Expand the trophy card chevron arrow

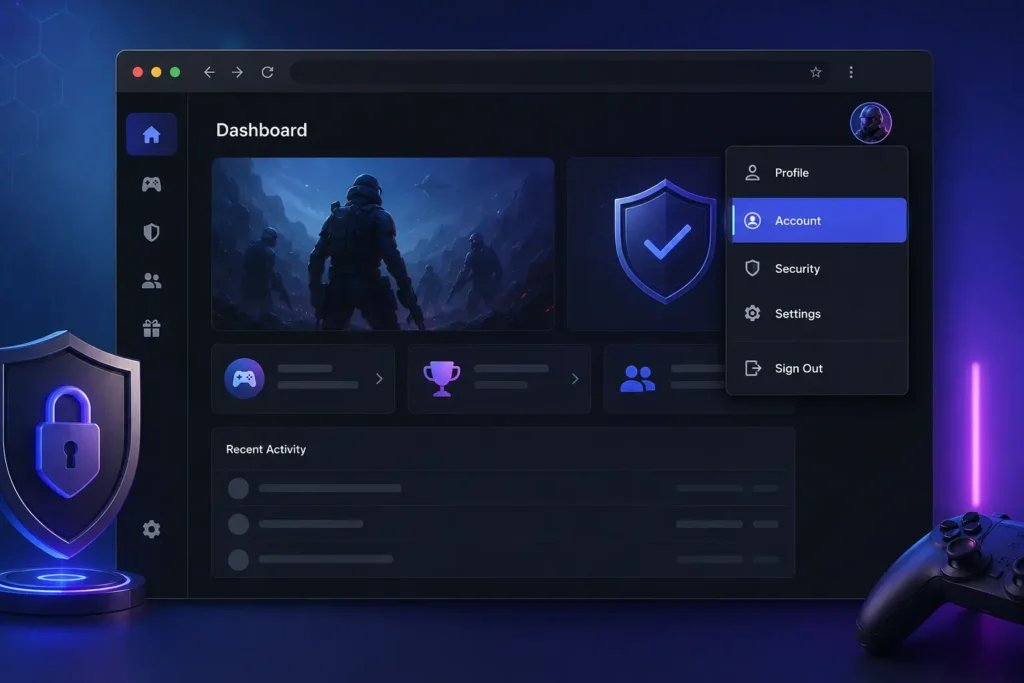coord(575,379)
